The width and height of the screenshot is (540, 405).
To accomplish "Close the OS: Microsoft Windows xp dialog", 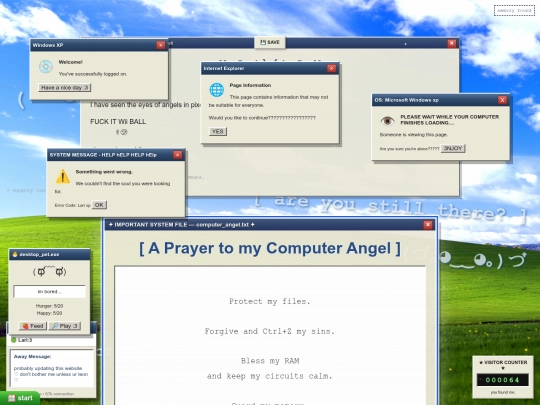I will pyautogui.click(x=502, y=100).
